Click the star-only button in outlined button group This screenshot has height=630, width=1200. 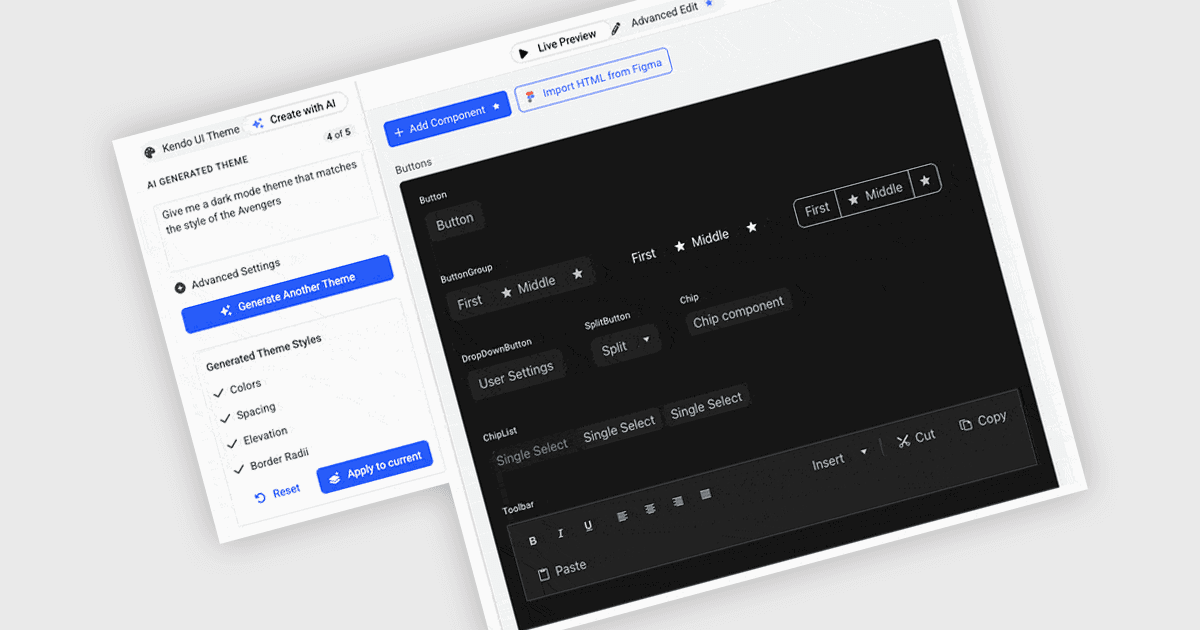[x=926, y=180]
